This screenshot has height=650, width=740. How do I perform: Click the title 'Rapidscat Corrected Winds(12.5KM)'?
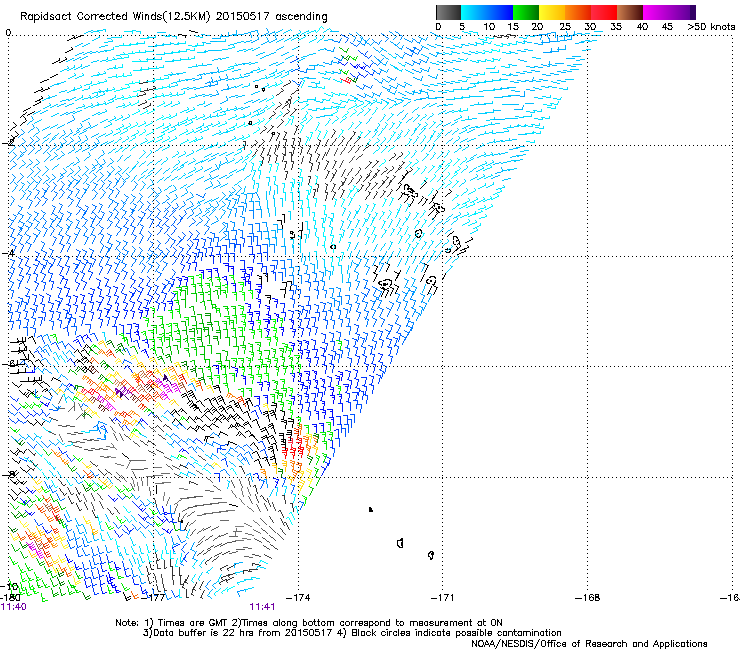click(x=116, y=17)
